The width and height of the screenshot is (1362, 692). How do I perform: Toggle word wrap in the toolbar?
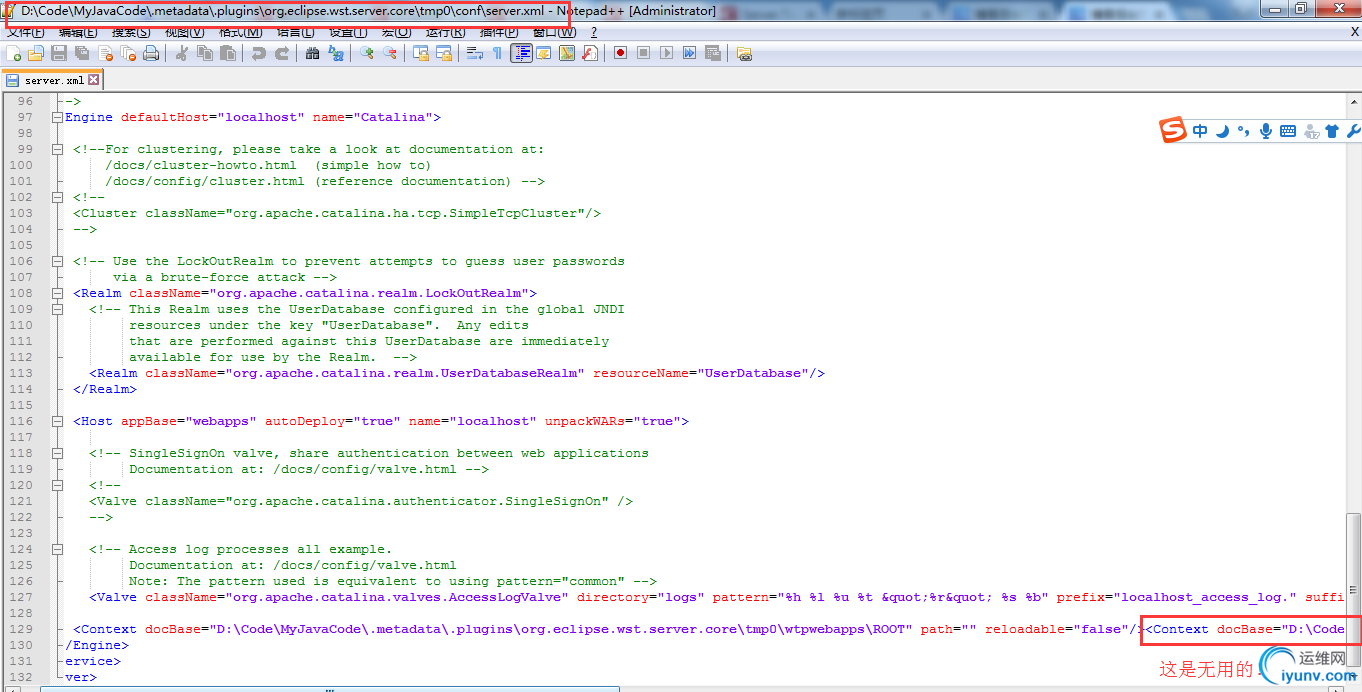point(475,53)
